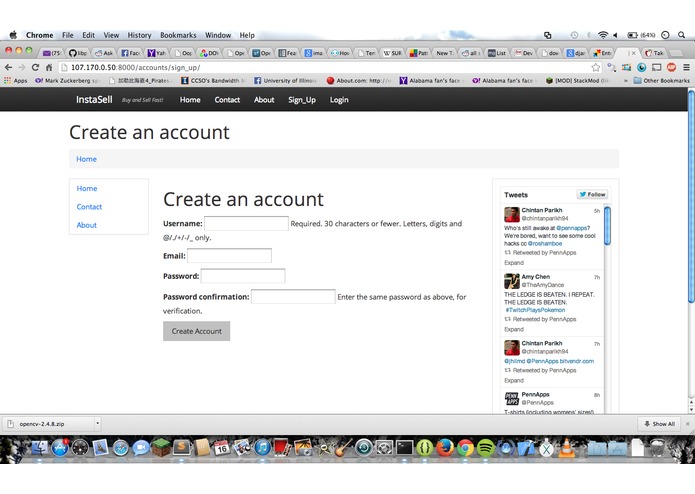Viewport: 695px width, 494px height.
Task: Open About in the navbar
Action: 264,100
